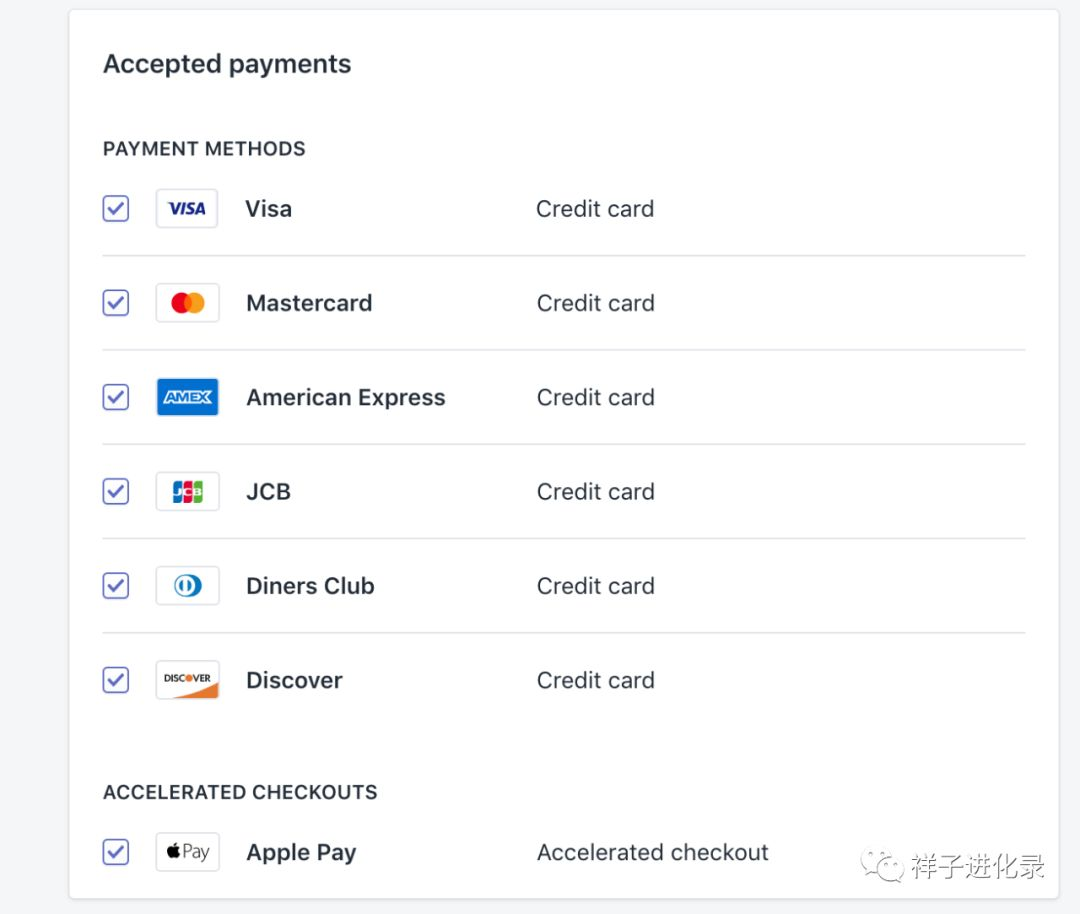1080x914 pixels.
Task: Click the American Express label text
Action: (345, 397)
